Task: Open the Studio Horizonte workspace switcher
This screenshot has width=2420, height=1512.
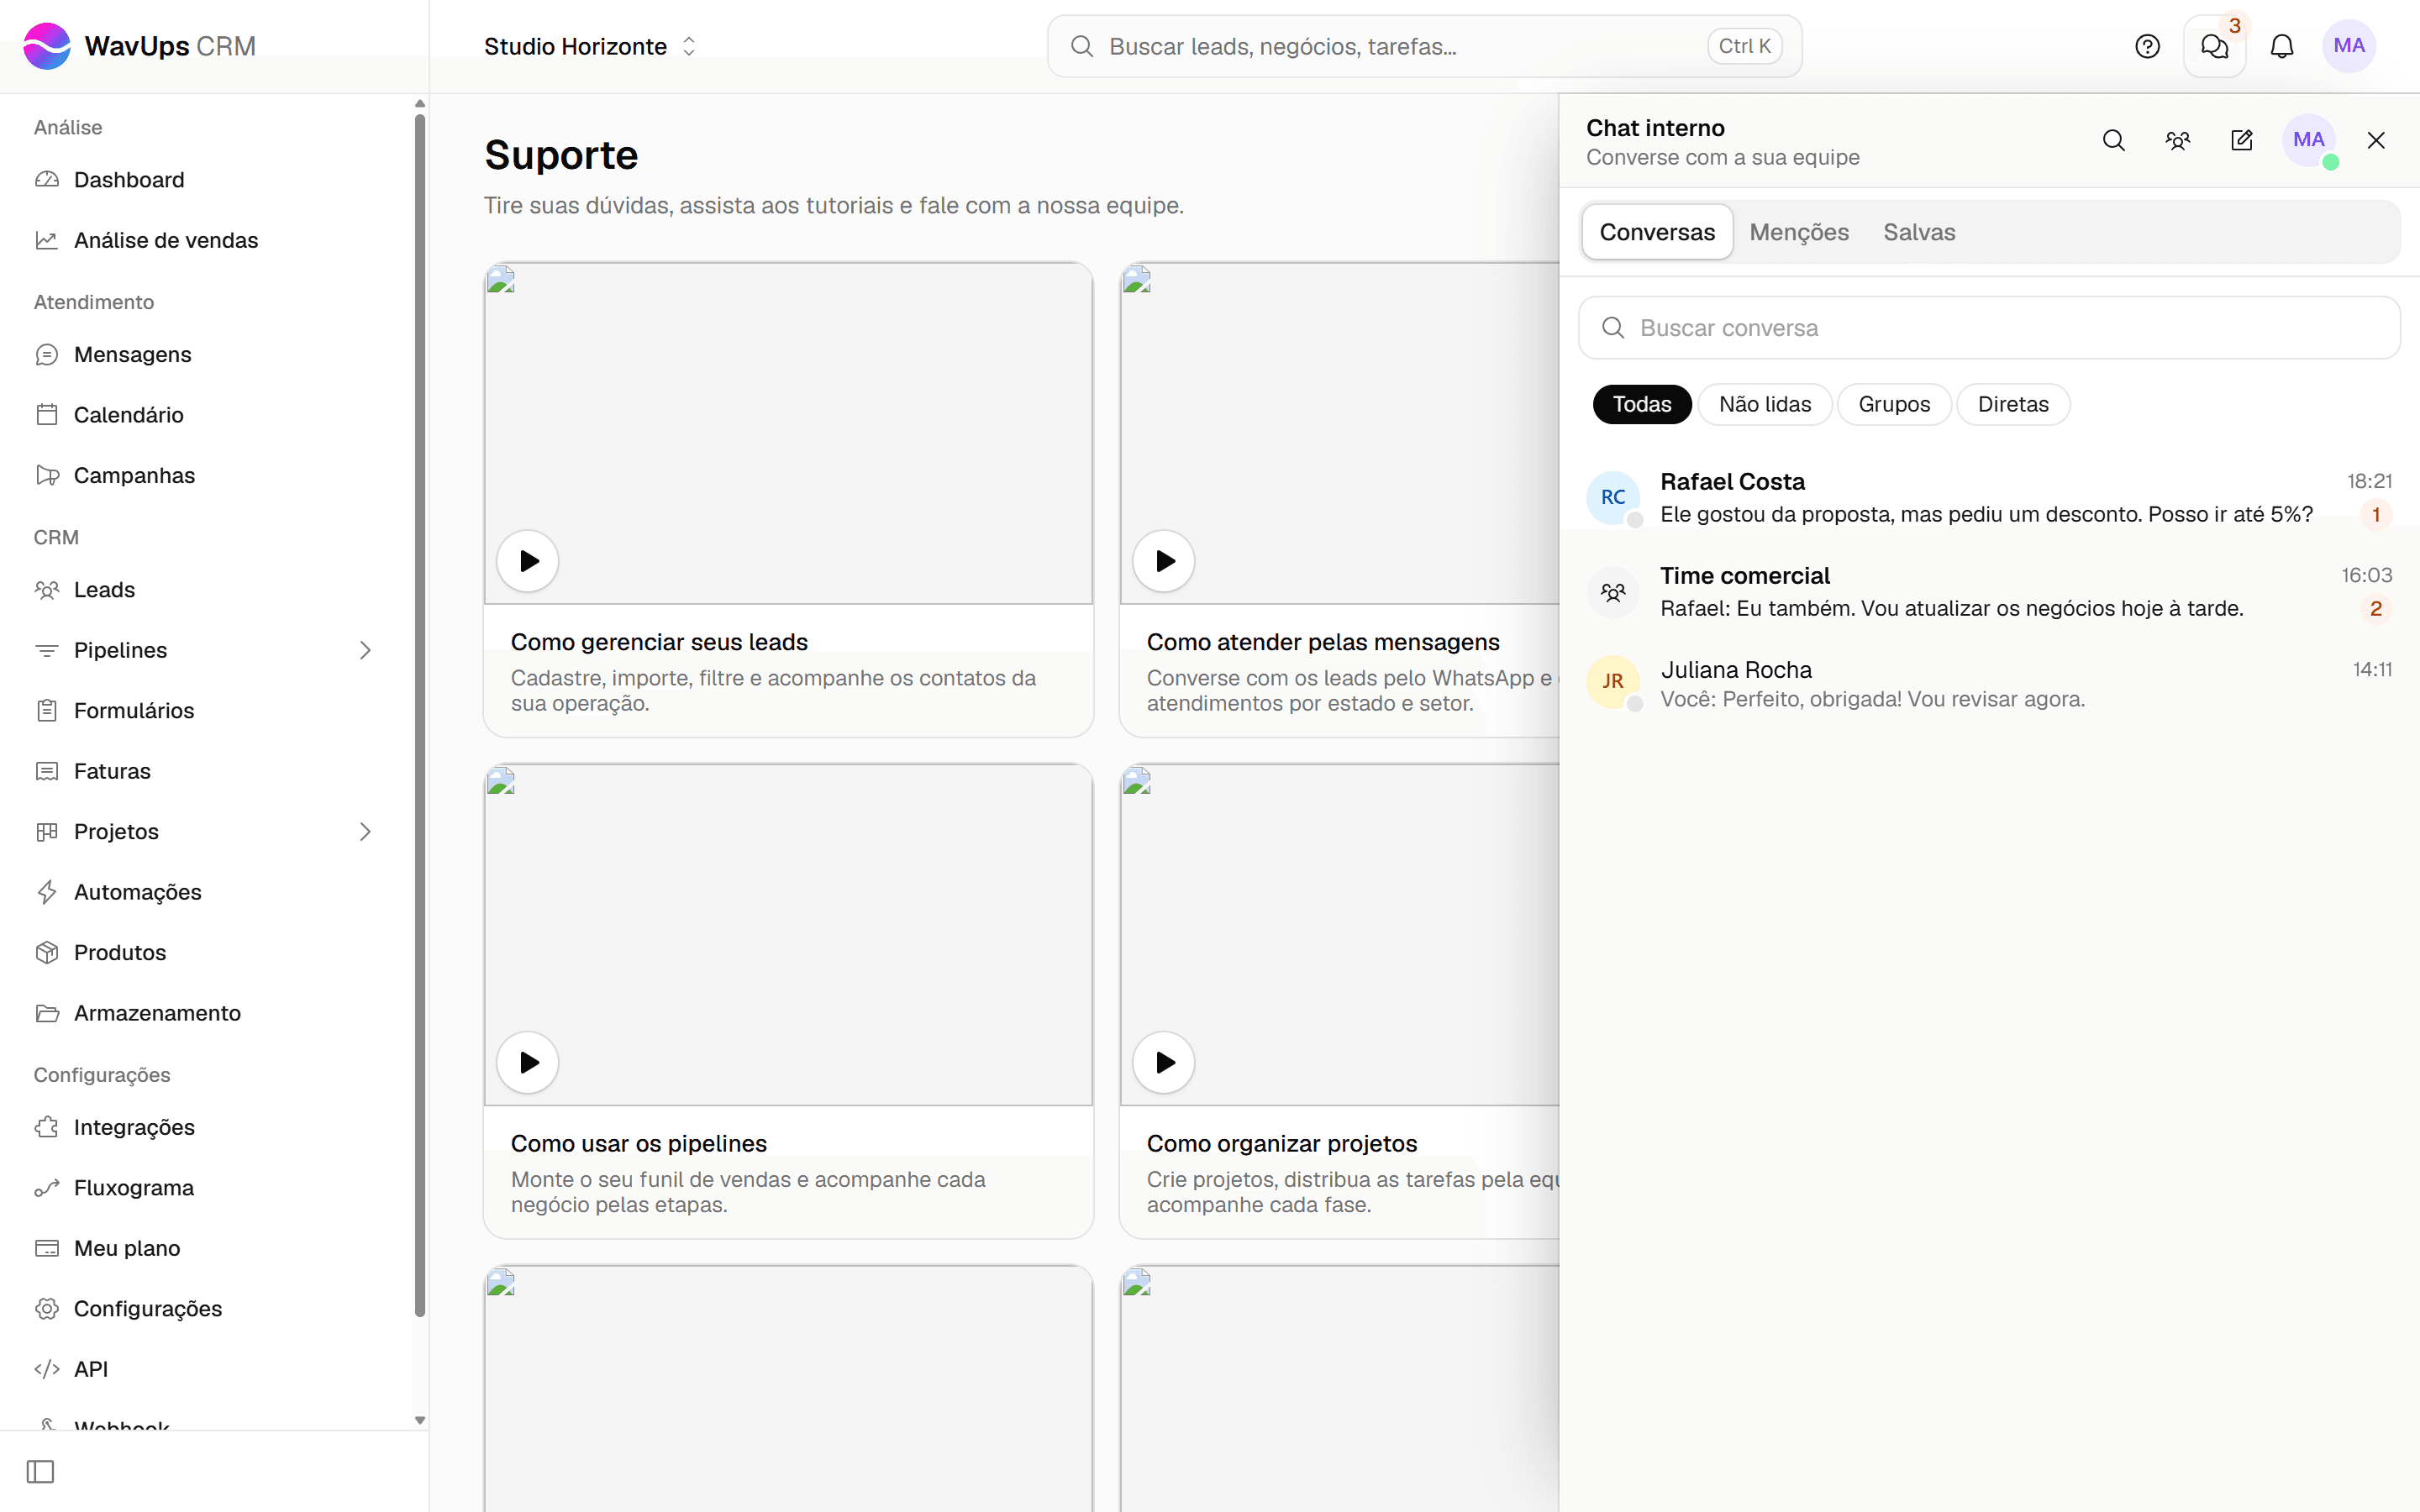Action: (590, 46)
